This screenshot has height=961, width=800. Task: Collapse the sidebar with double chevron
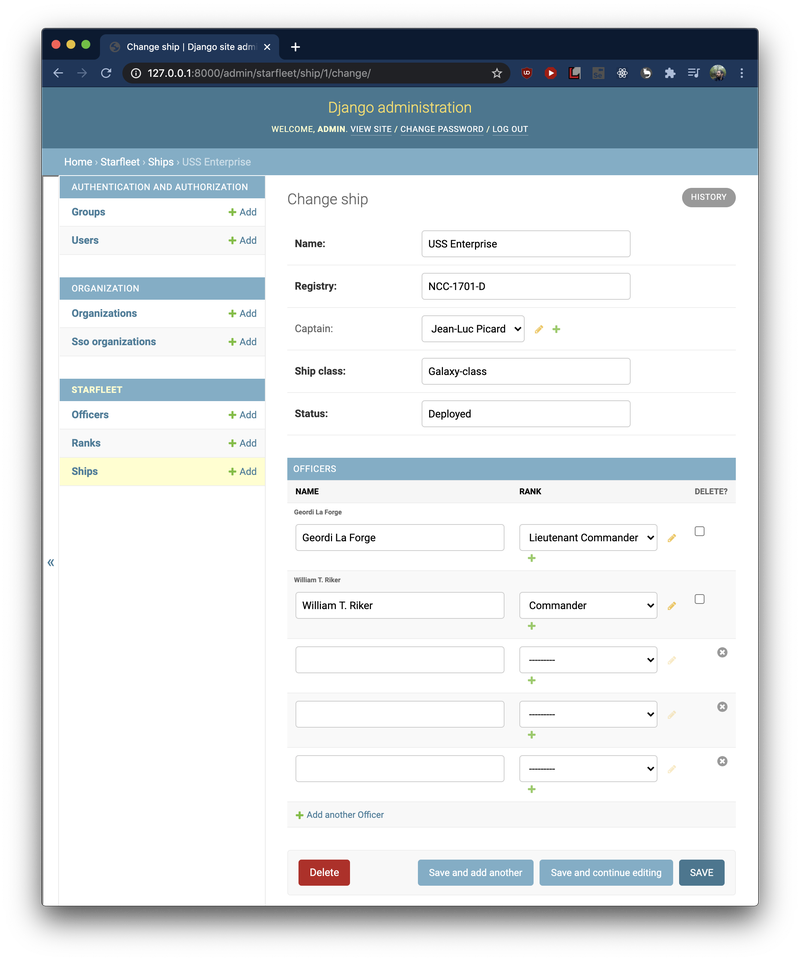51,562
